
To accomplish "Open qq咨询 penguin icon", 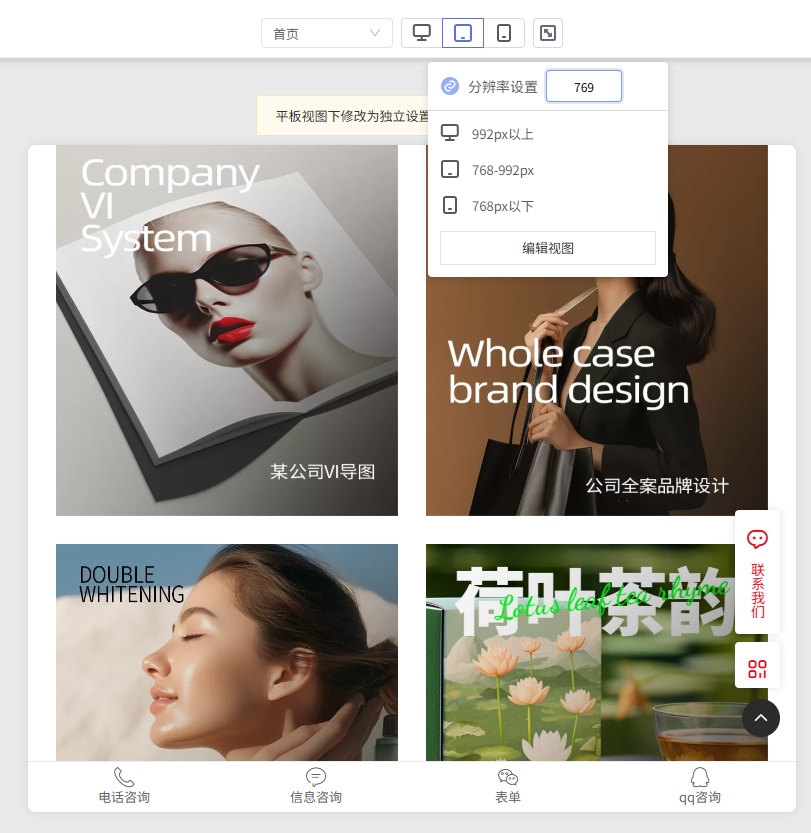I will (699, 777).
